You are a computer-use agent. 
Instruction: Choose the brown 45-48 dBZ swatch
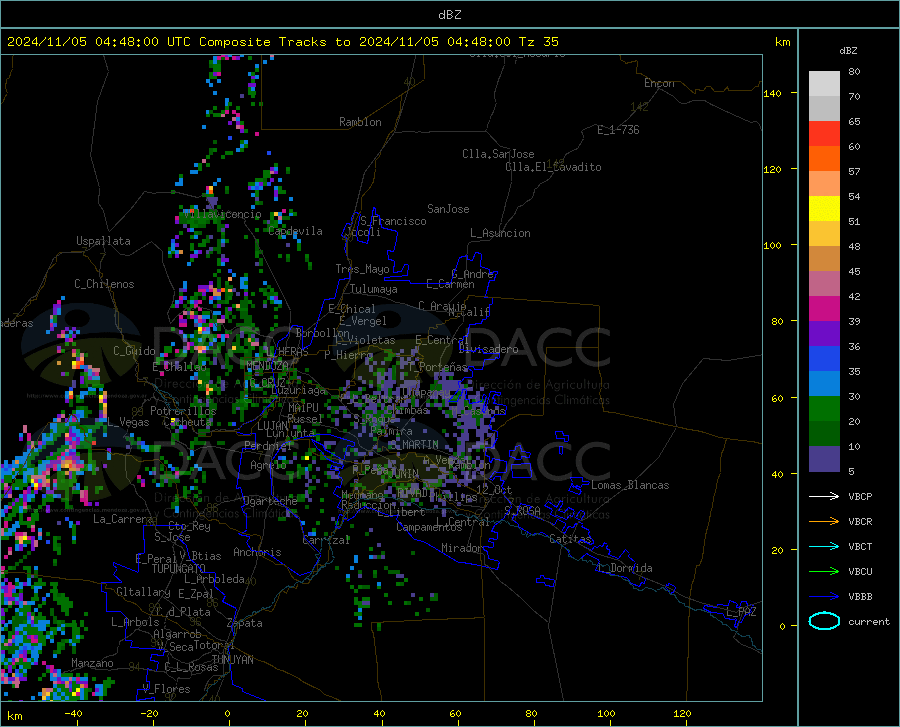tap(824, 259)
